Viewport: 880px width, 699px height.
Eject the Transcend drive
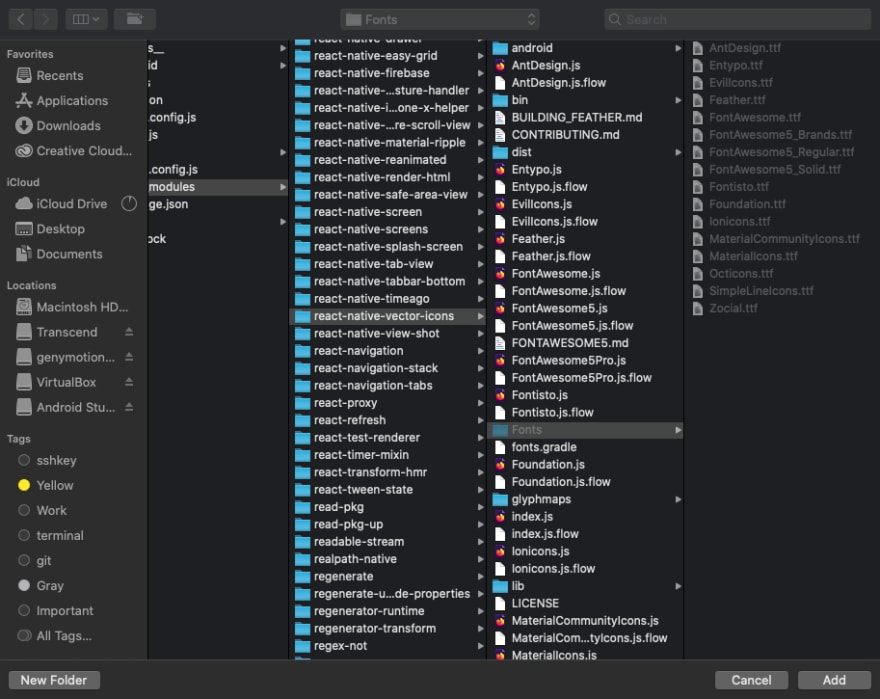click(129, 332)
